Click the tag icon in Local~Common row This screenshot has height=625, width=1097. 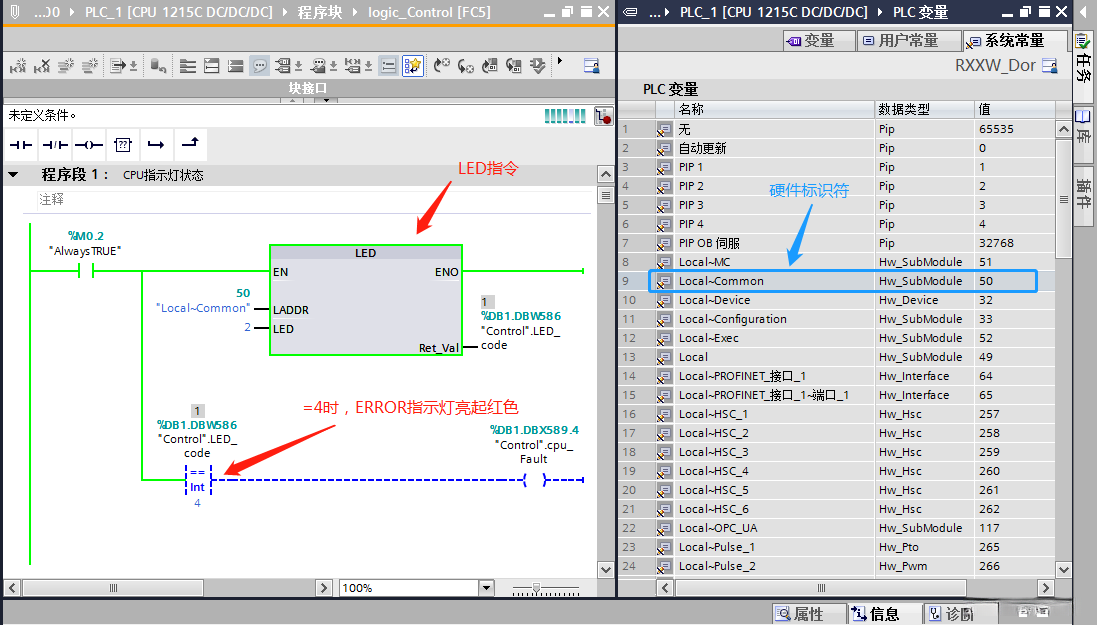(664, 281)
